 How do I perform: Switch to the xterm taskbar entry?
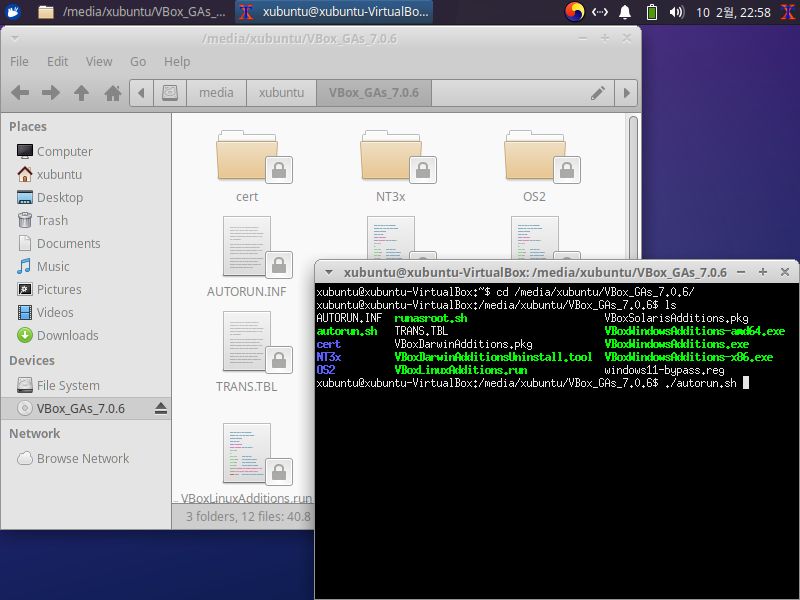pyautogui.click(x=334, y=12)
